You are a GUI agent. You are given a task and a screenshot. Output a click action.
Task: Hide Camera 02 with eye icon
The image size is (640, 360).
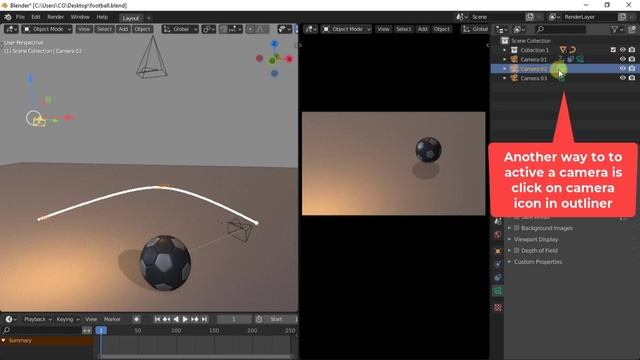(623, 69)
